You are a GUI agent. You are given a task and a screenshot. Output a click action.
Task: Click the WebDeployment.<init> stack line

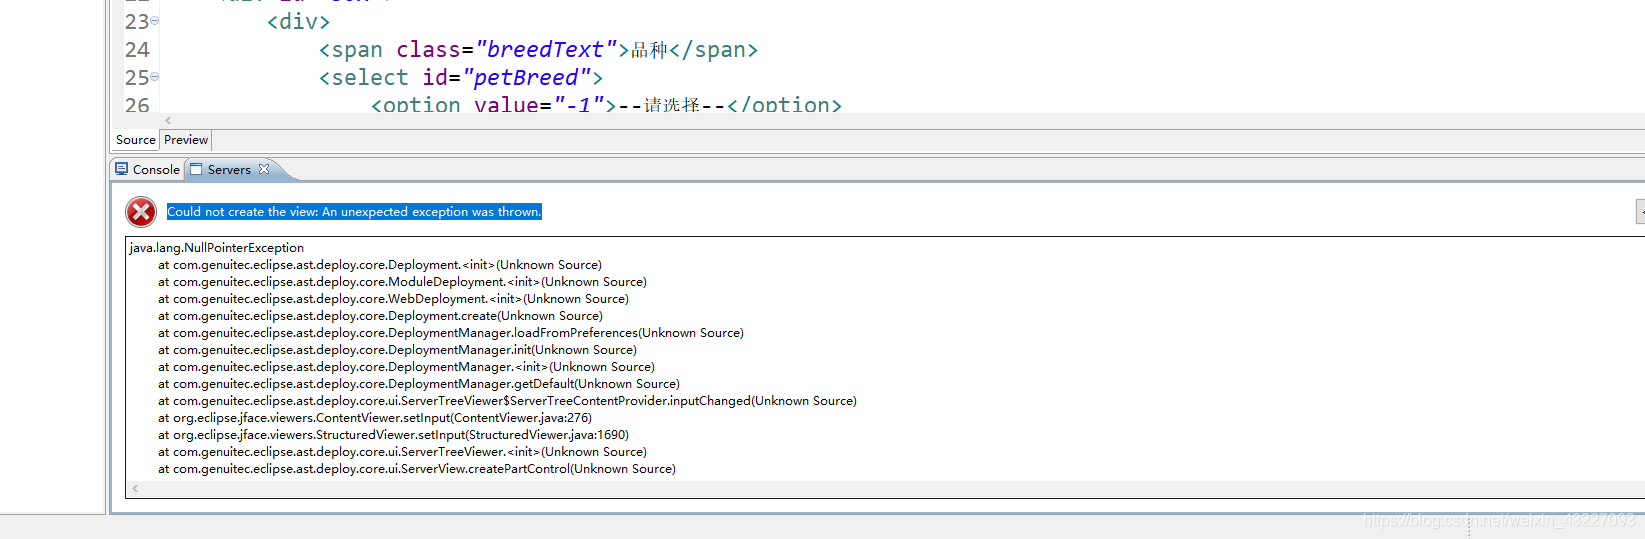click(393, 299)
